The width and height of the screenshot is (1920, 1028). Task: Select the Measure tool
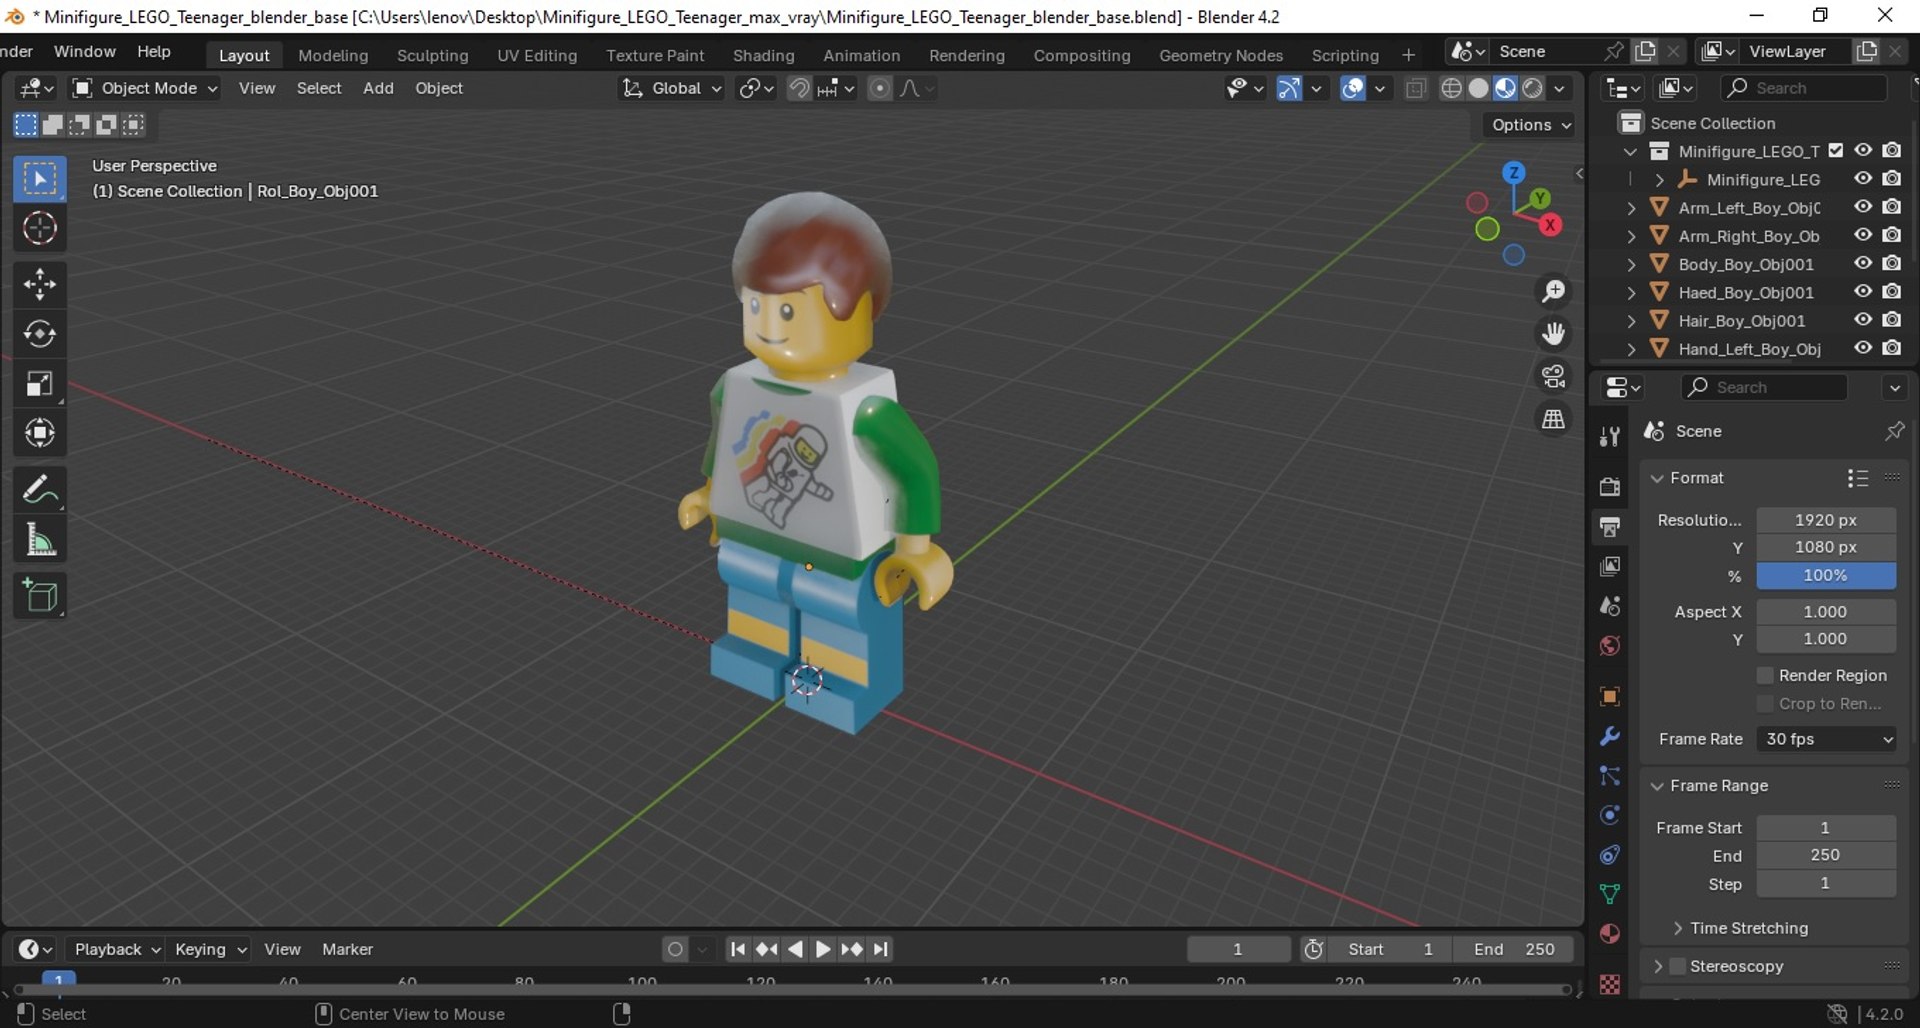point(40,540)
